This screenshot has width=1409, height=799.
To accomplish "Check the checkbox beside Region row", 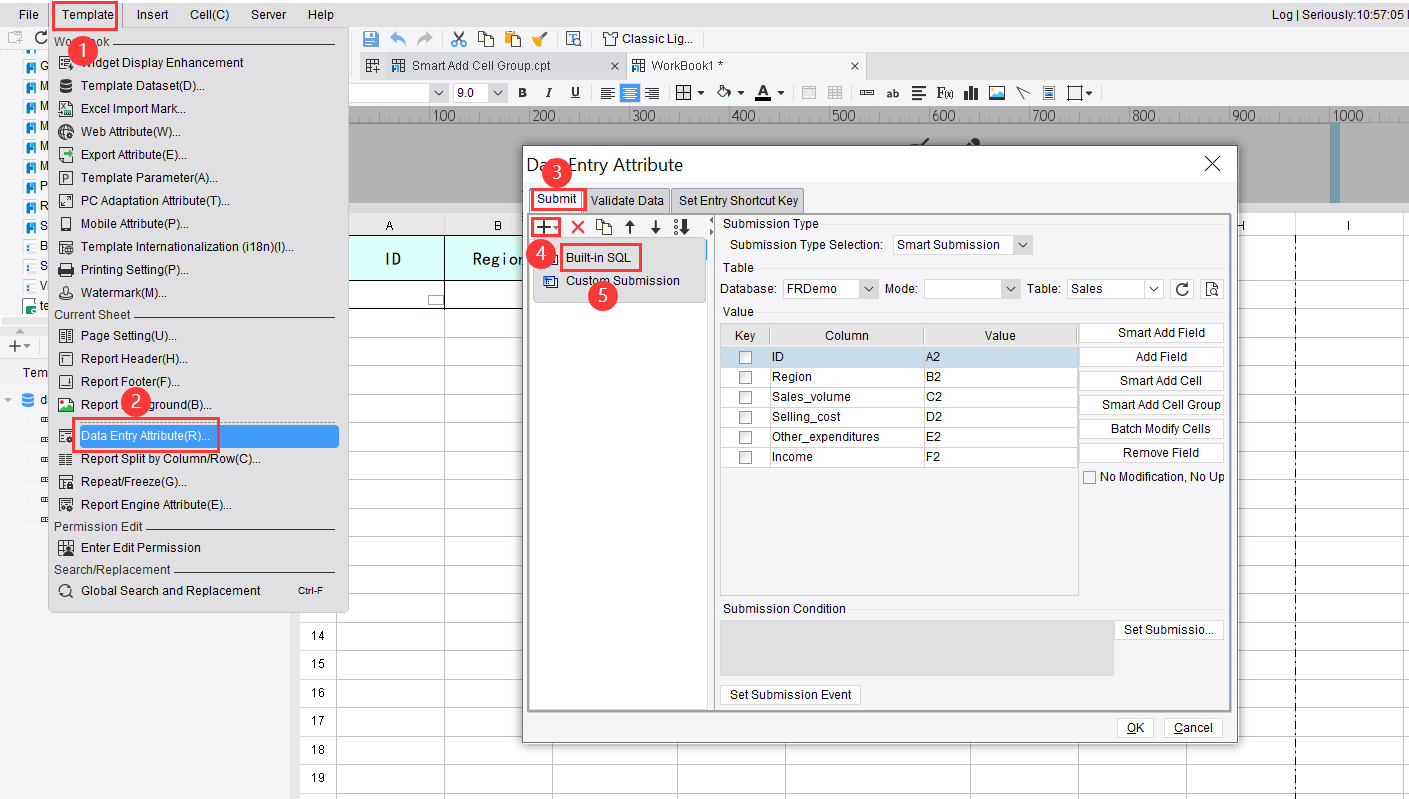I will pyautogui.click(x=744, y=376).
